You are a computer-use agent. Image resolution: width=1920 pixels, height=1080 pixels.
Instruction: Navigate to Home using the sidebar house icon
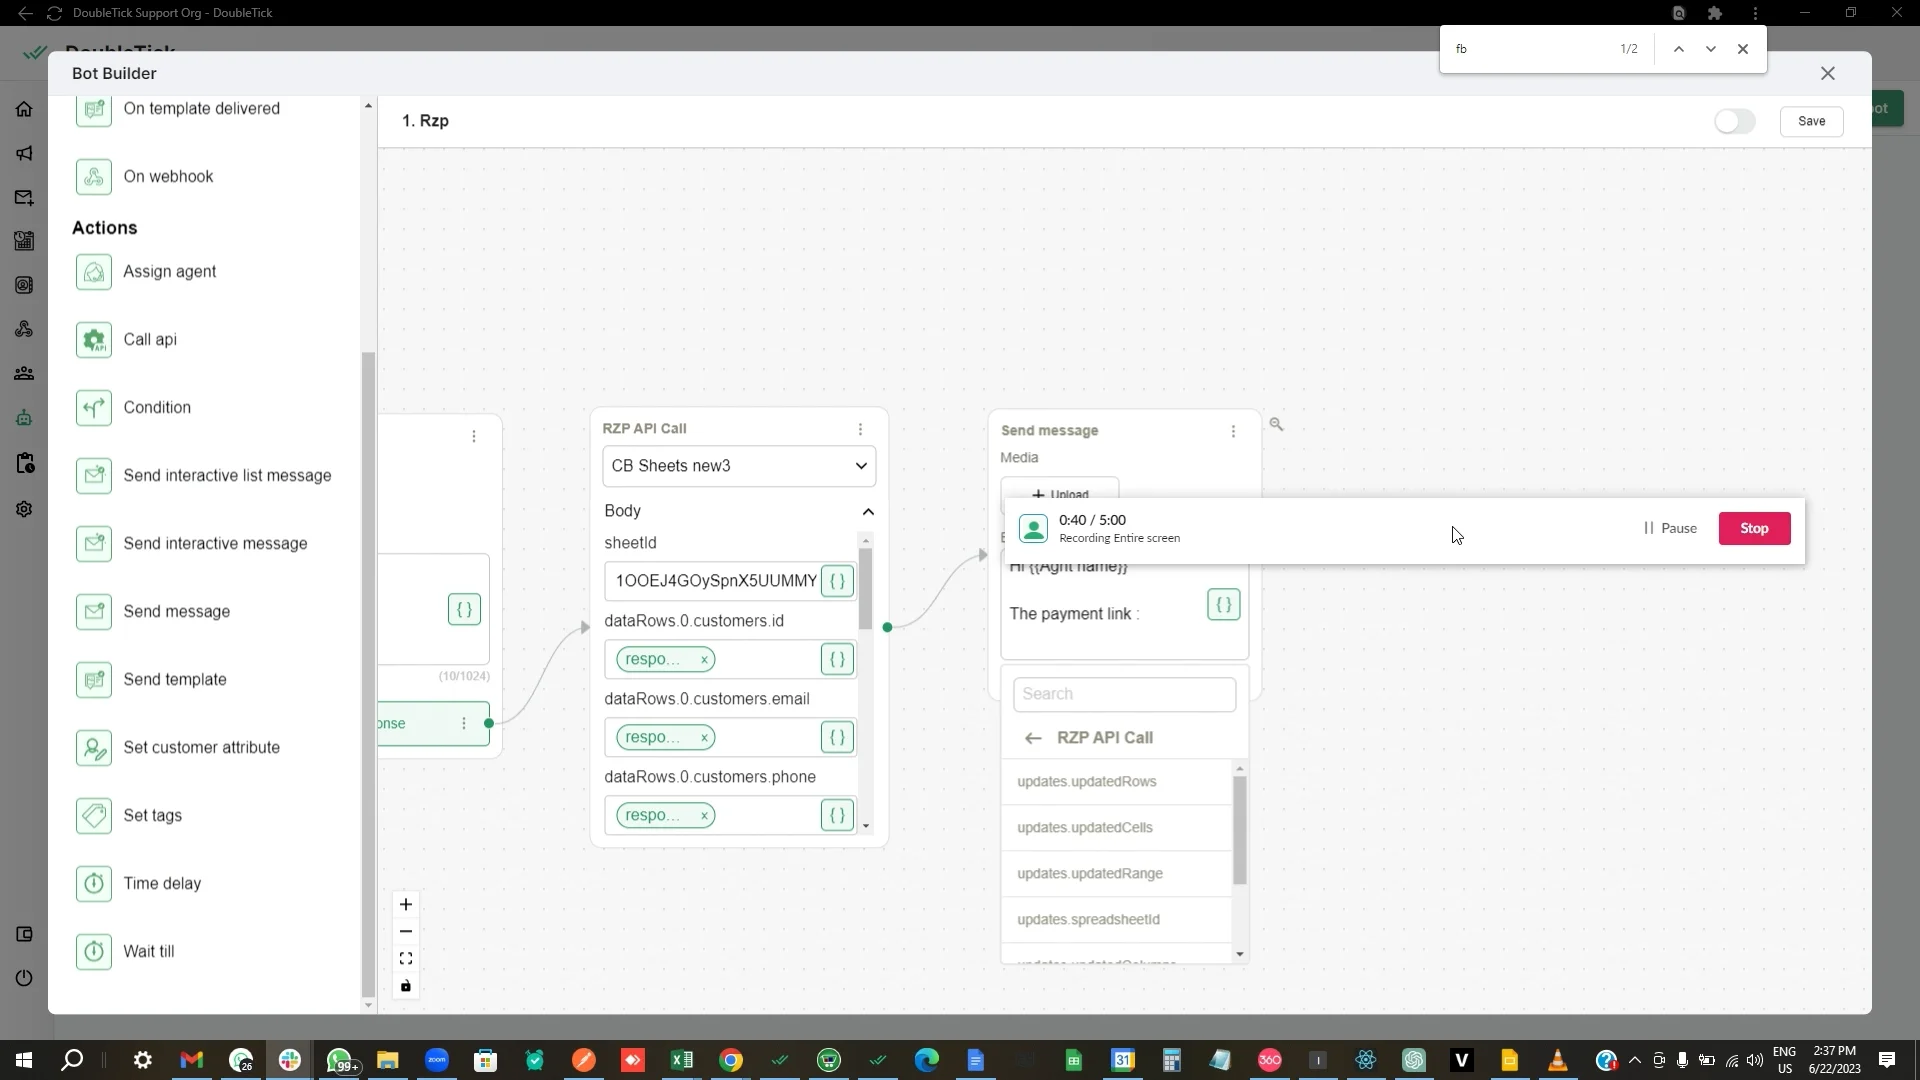point(24,108)
